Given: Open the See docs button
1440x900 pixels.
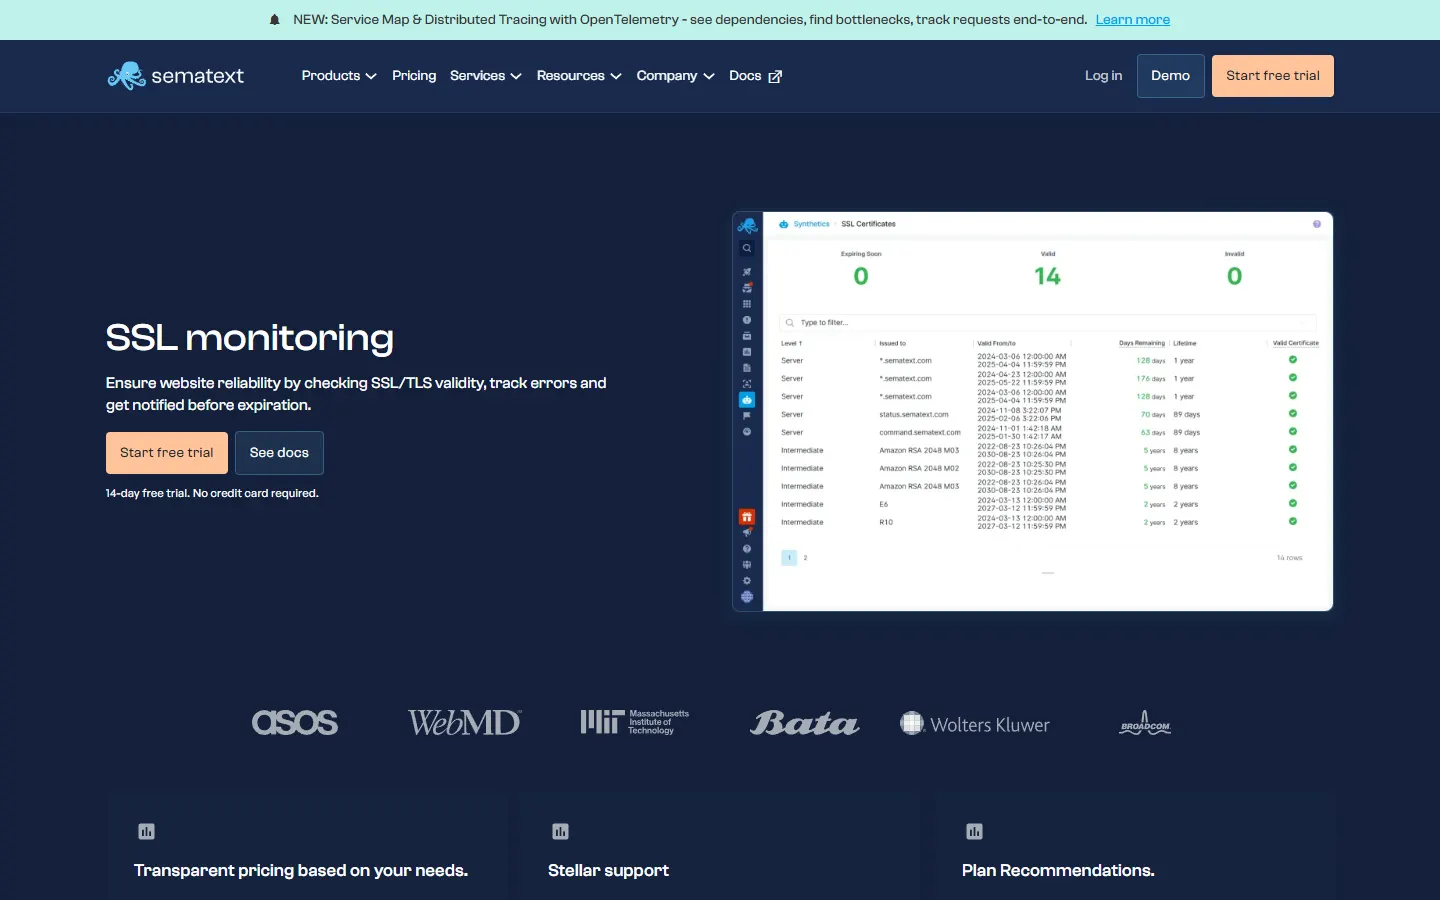Looking at the screenshot, I should (x=279, y=453).
